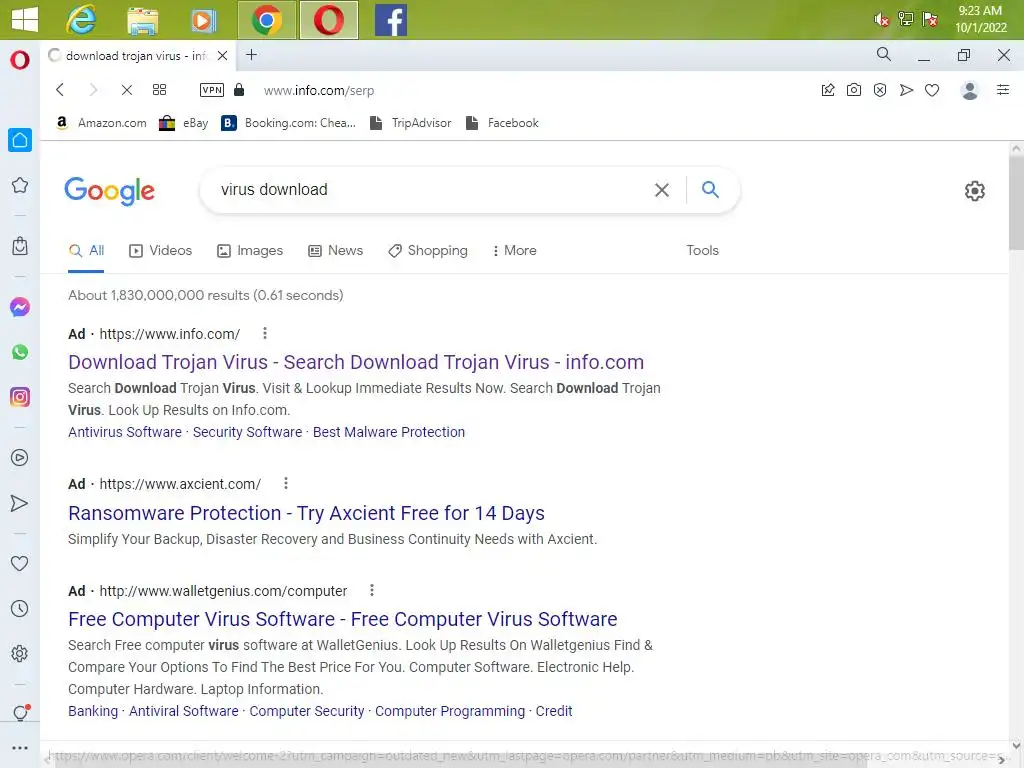Viewport: 1024px width, 768px height.
Task: Close the 'download trojan virus' tab
Action: click(x=223, y=56)
